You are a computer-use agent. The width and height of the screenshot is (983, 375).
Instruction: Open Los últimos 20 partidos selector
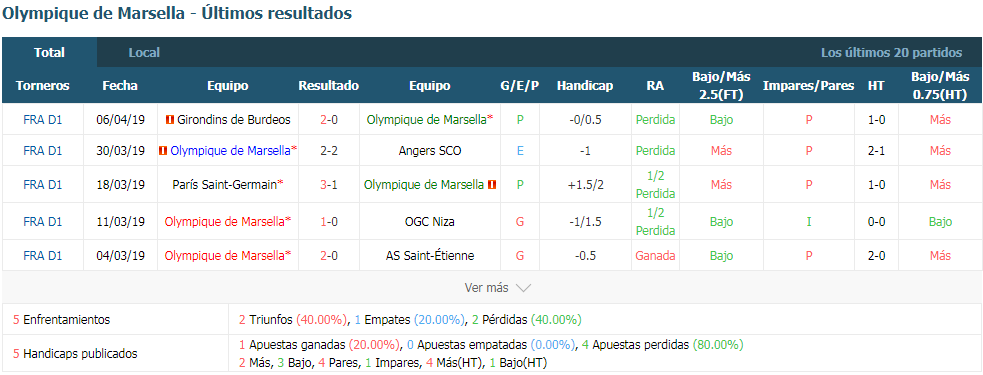pyautogui.click(x=891, y=53)
